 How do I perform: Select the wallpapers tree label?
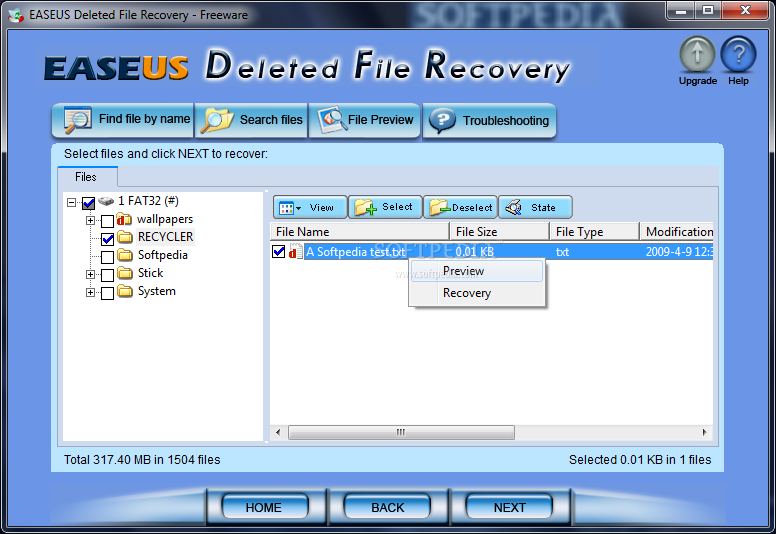click(x=165, y=219)
